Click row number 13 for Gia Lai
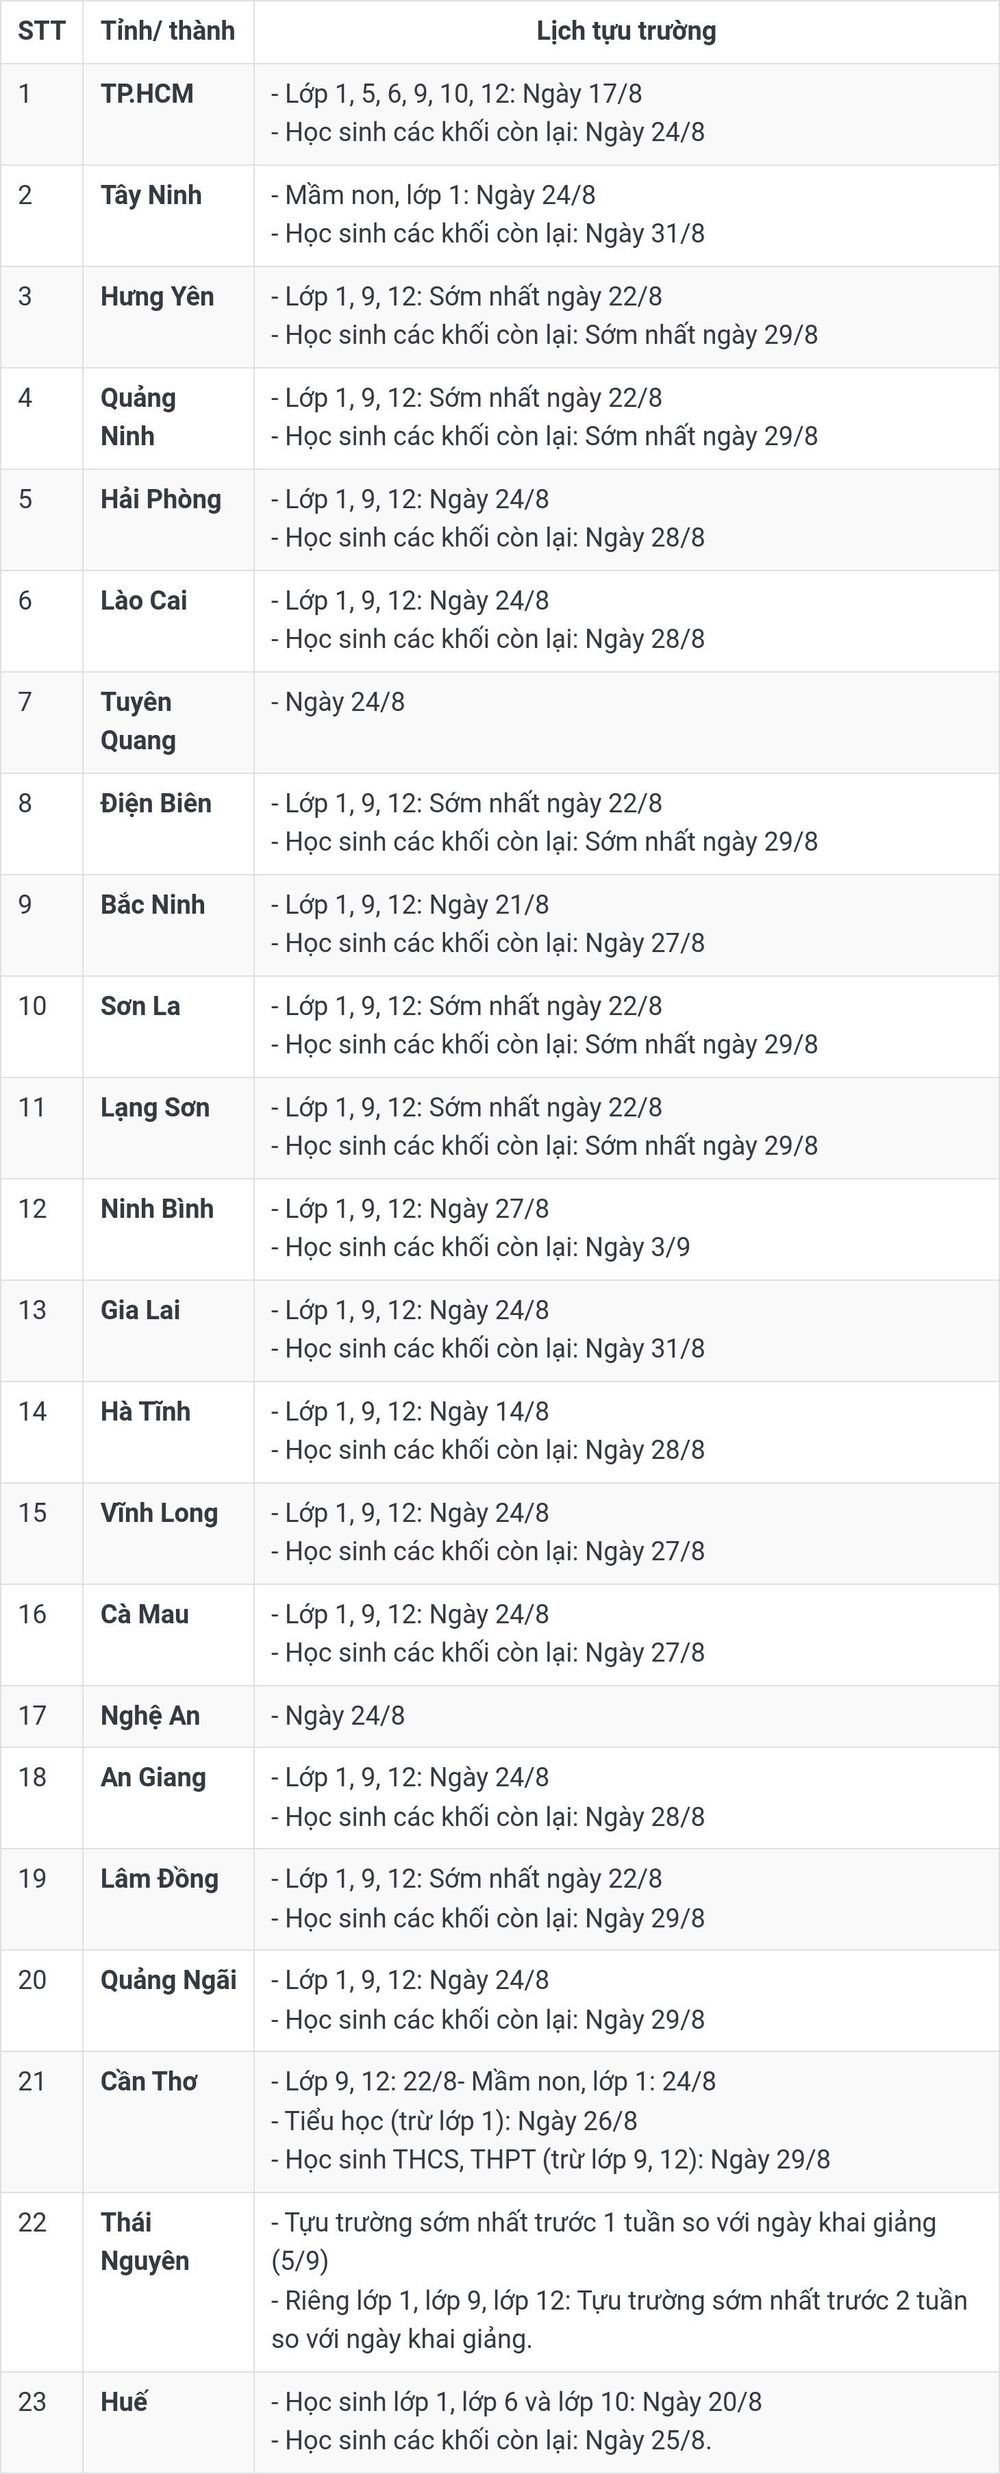The height and width of the screenshot is (2474, 1000). click(32, 1310)
